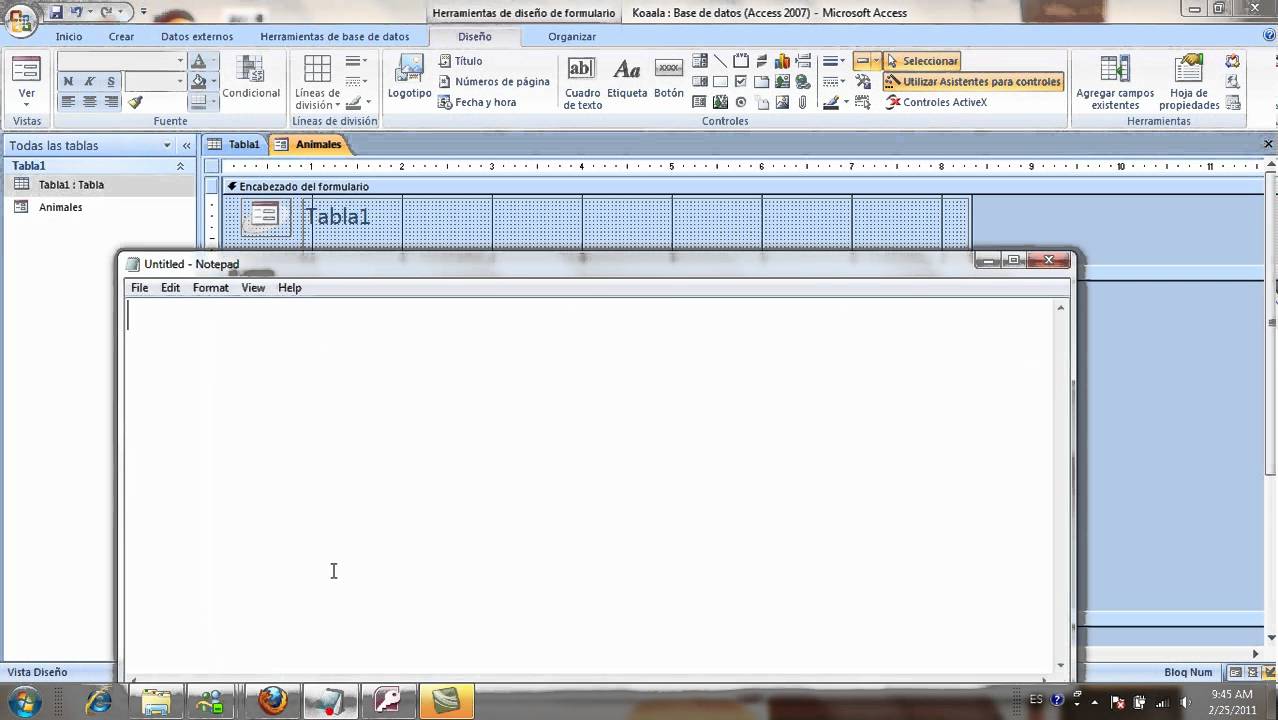
Task: Select the hyperlink globe control
Action: point(803,82)
